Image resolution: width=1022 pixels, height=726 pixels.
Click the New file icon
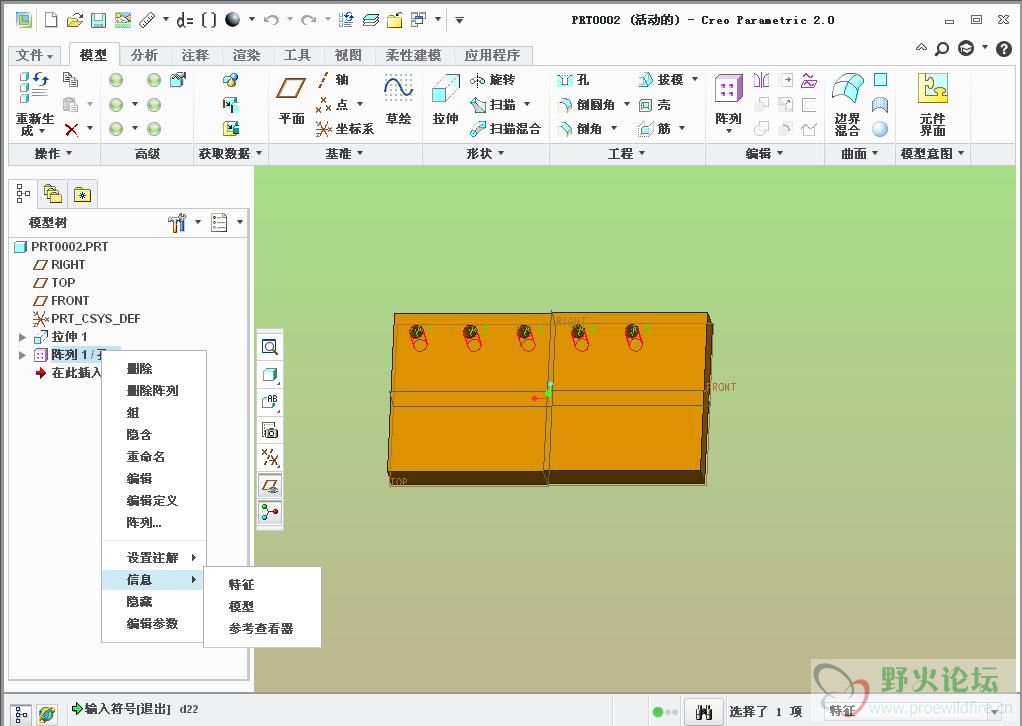tap(51, 20)
